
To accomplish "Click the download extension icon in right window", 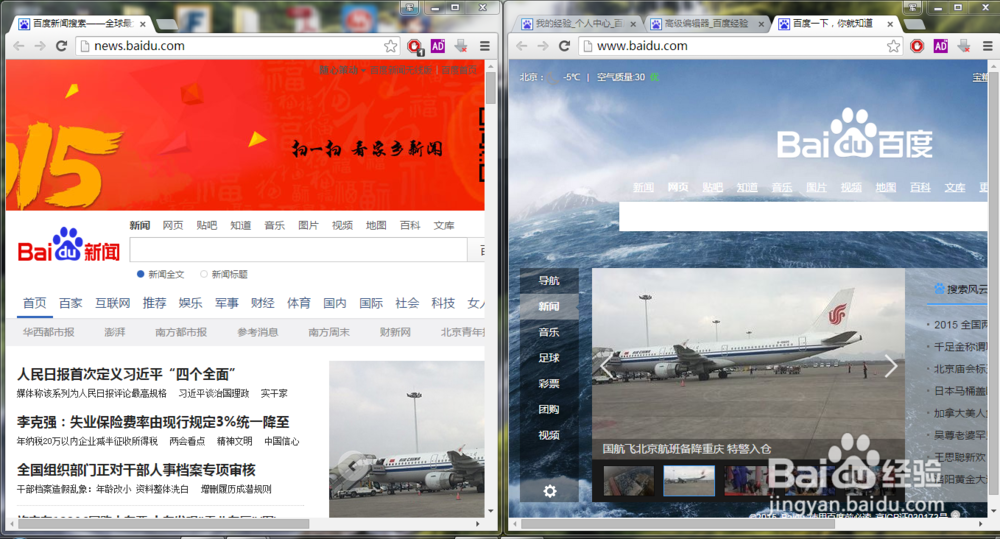I will [964, 46].
